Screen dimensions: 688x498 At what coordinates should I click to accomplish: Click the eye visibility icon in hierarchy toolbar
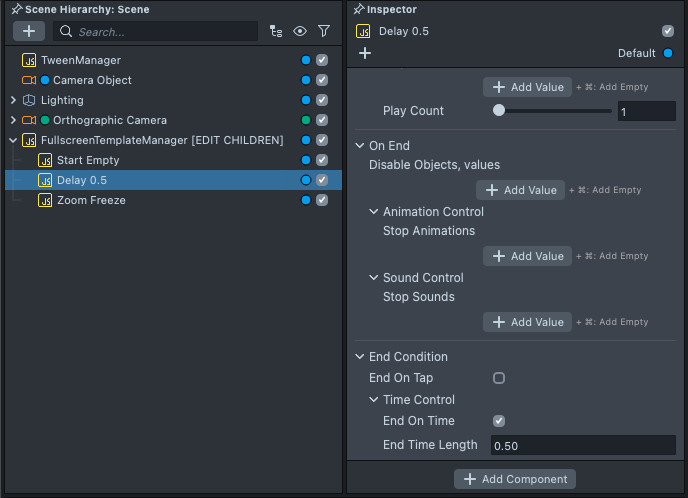[300, 31]
